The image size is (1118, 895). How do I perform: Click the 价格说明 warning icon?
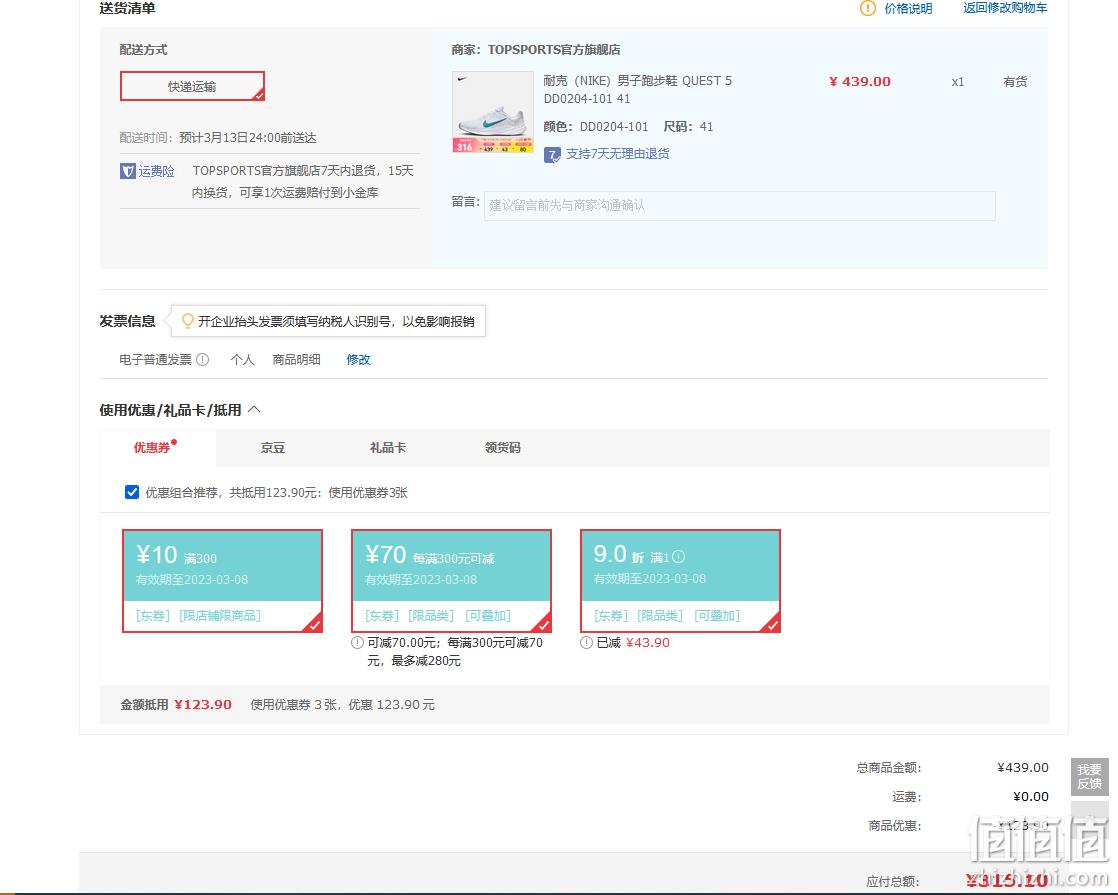coord(867,9)
